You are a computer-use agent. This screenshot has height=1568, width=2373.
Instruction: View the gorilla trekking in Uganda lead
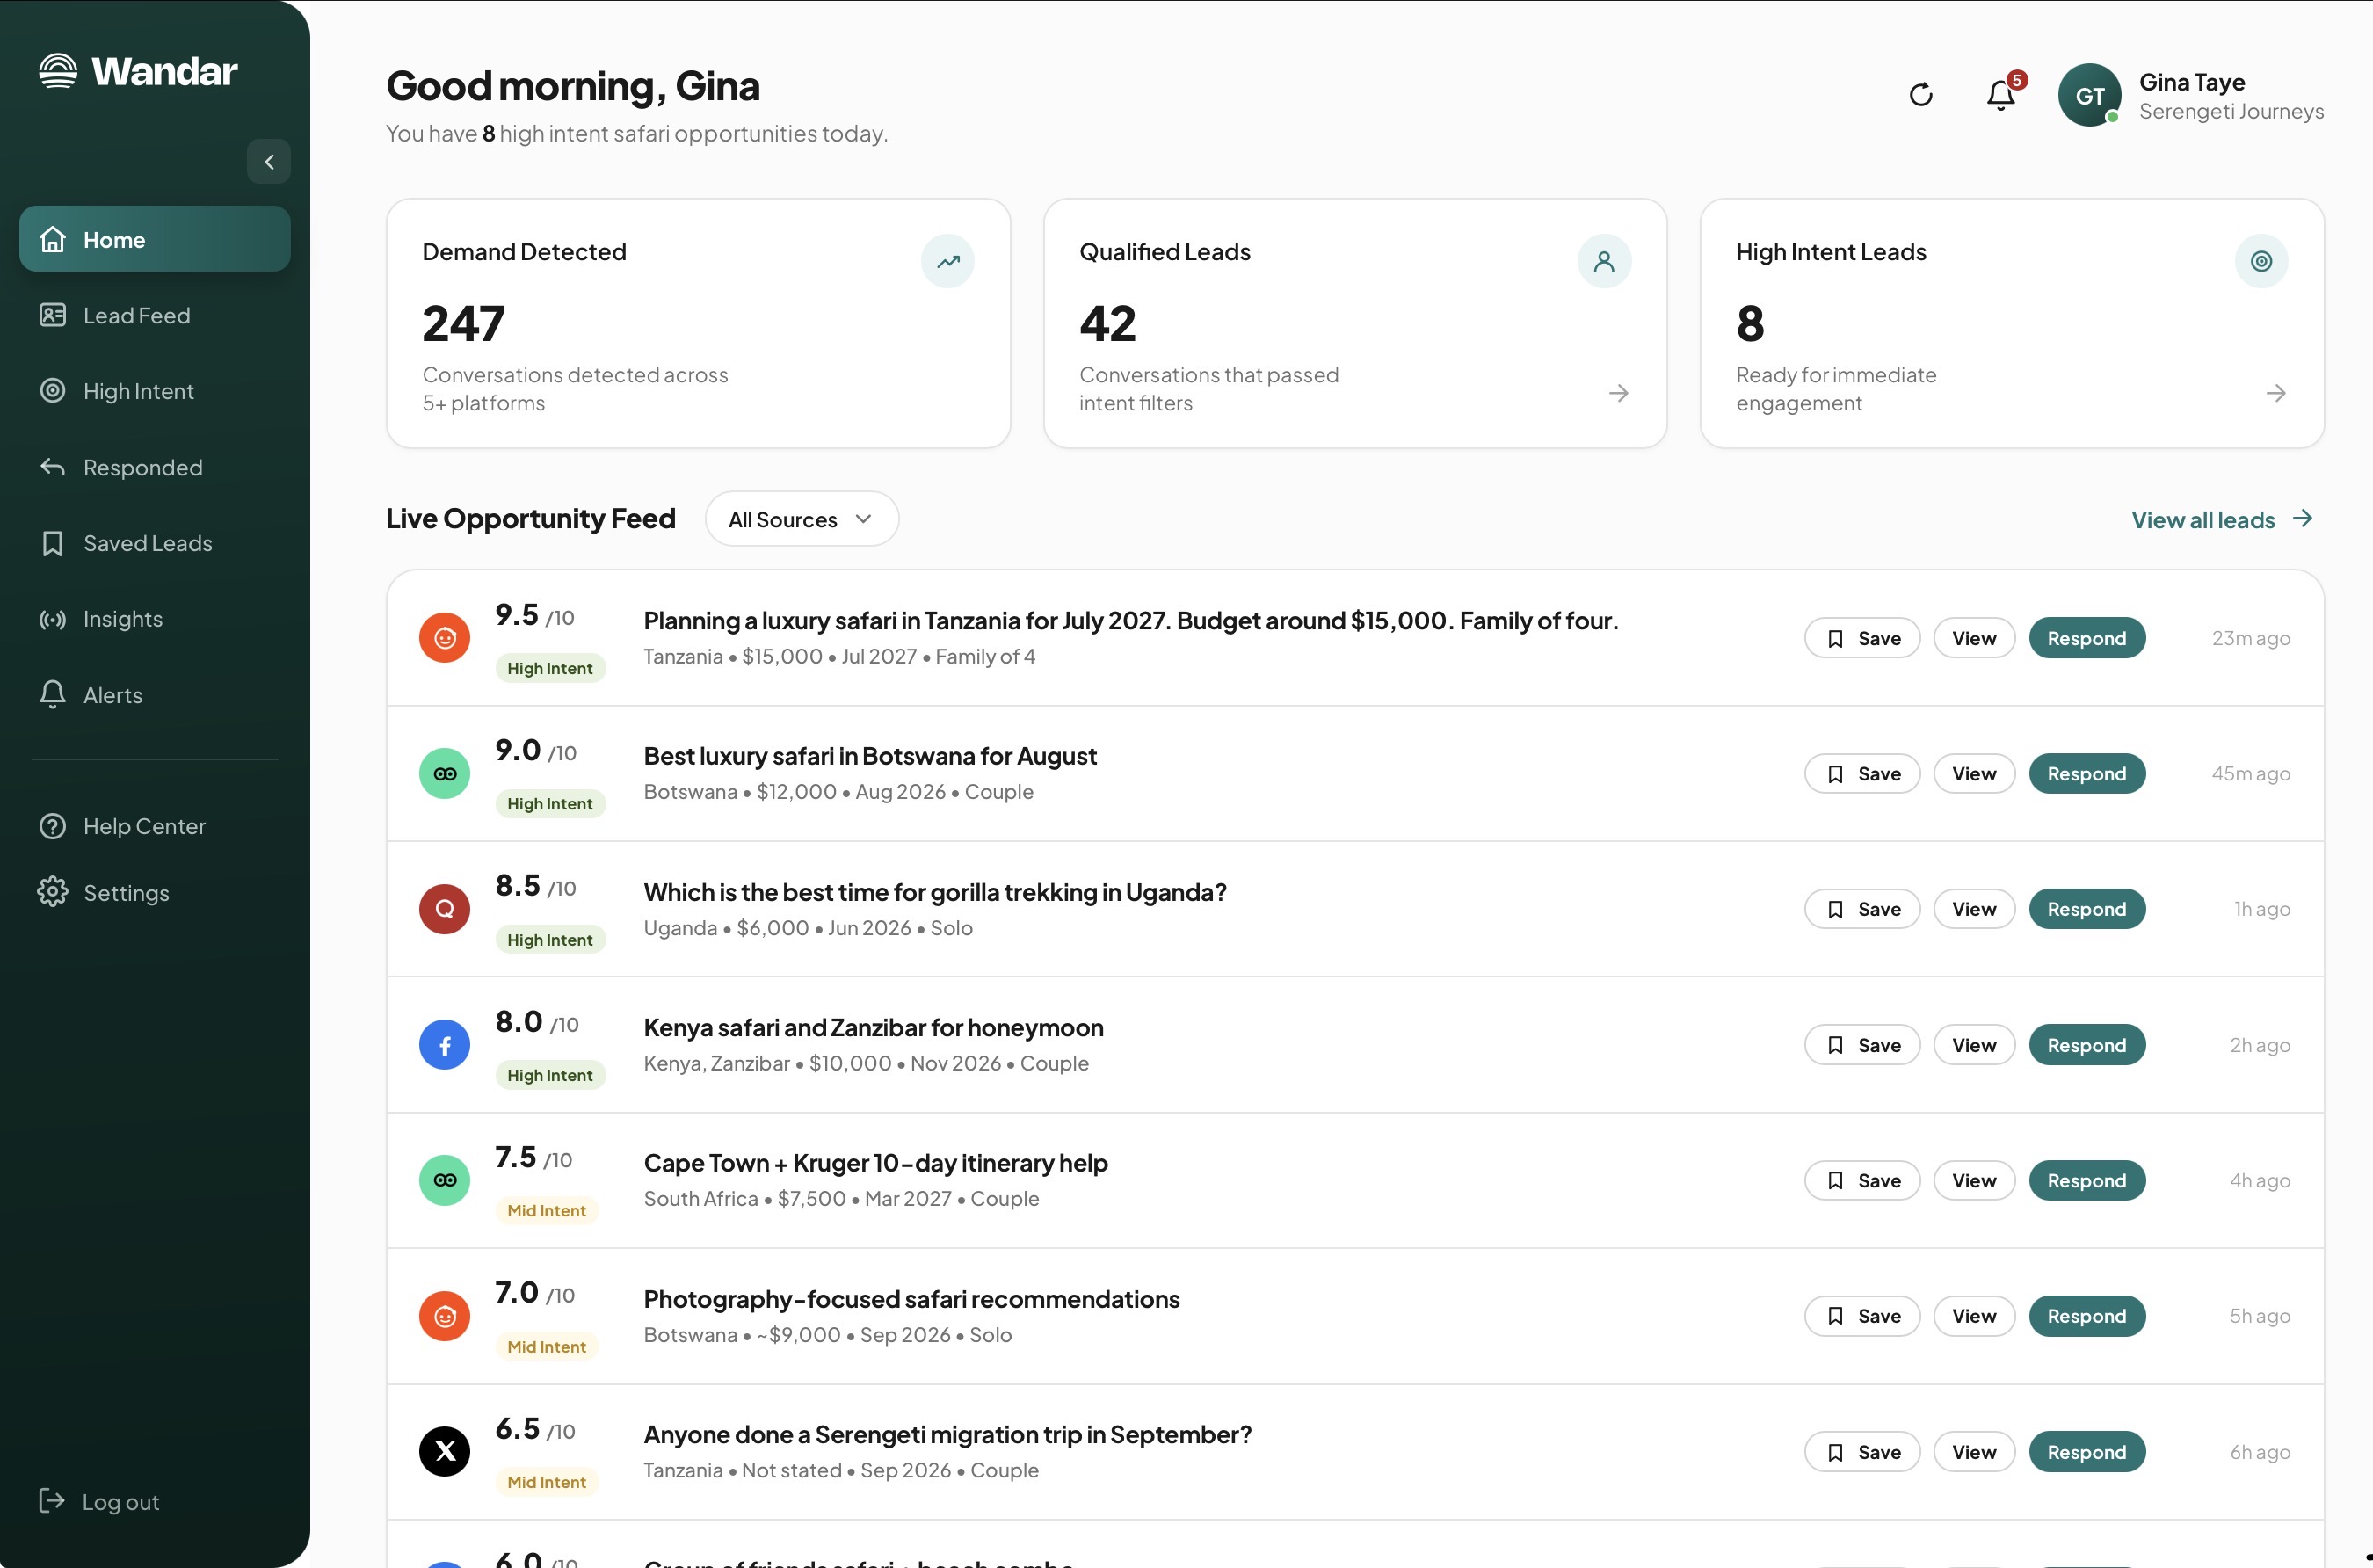pyautogui.click(x=1974, y=909)
